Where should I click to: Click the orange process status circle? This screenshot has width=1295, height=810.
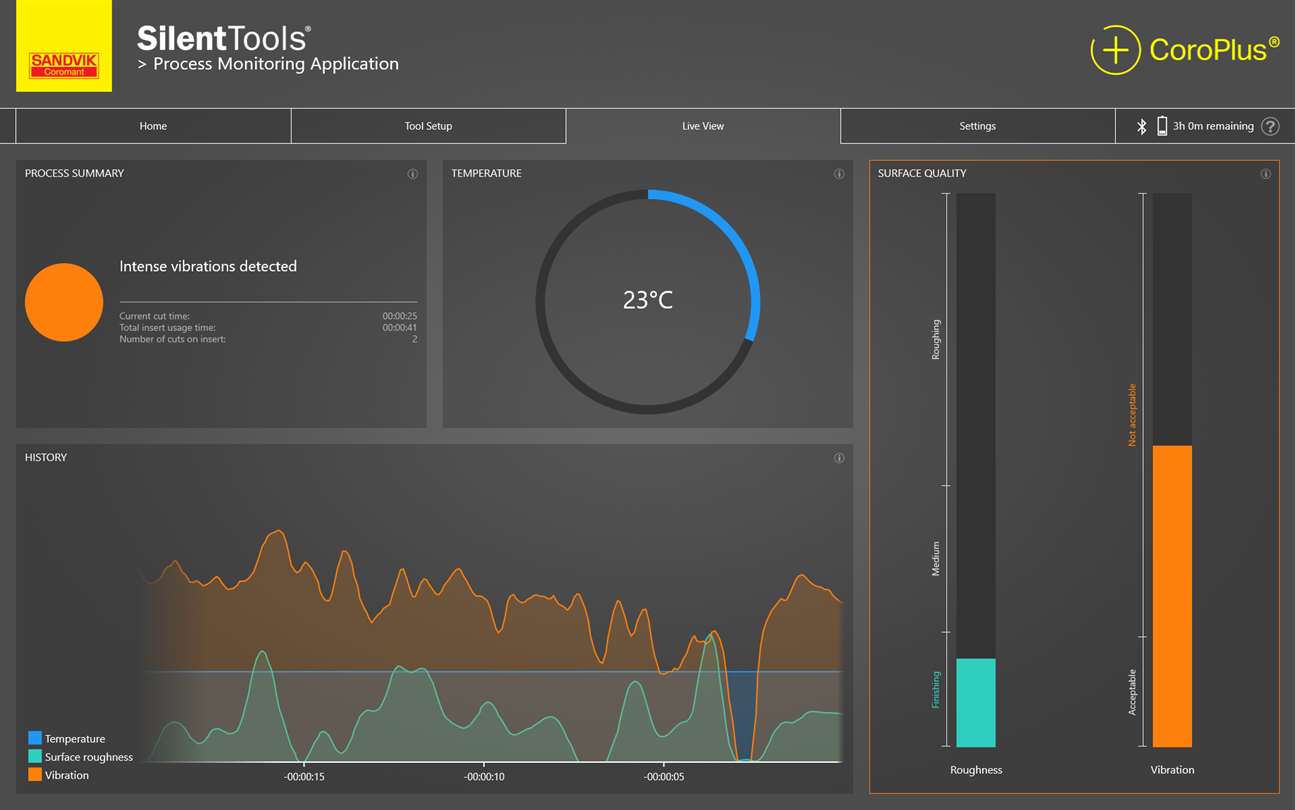pyautogui.click(x=64, y=302)
